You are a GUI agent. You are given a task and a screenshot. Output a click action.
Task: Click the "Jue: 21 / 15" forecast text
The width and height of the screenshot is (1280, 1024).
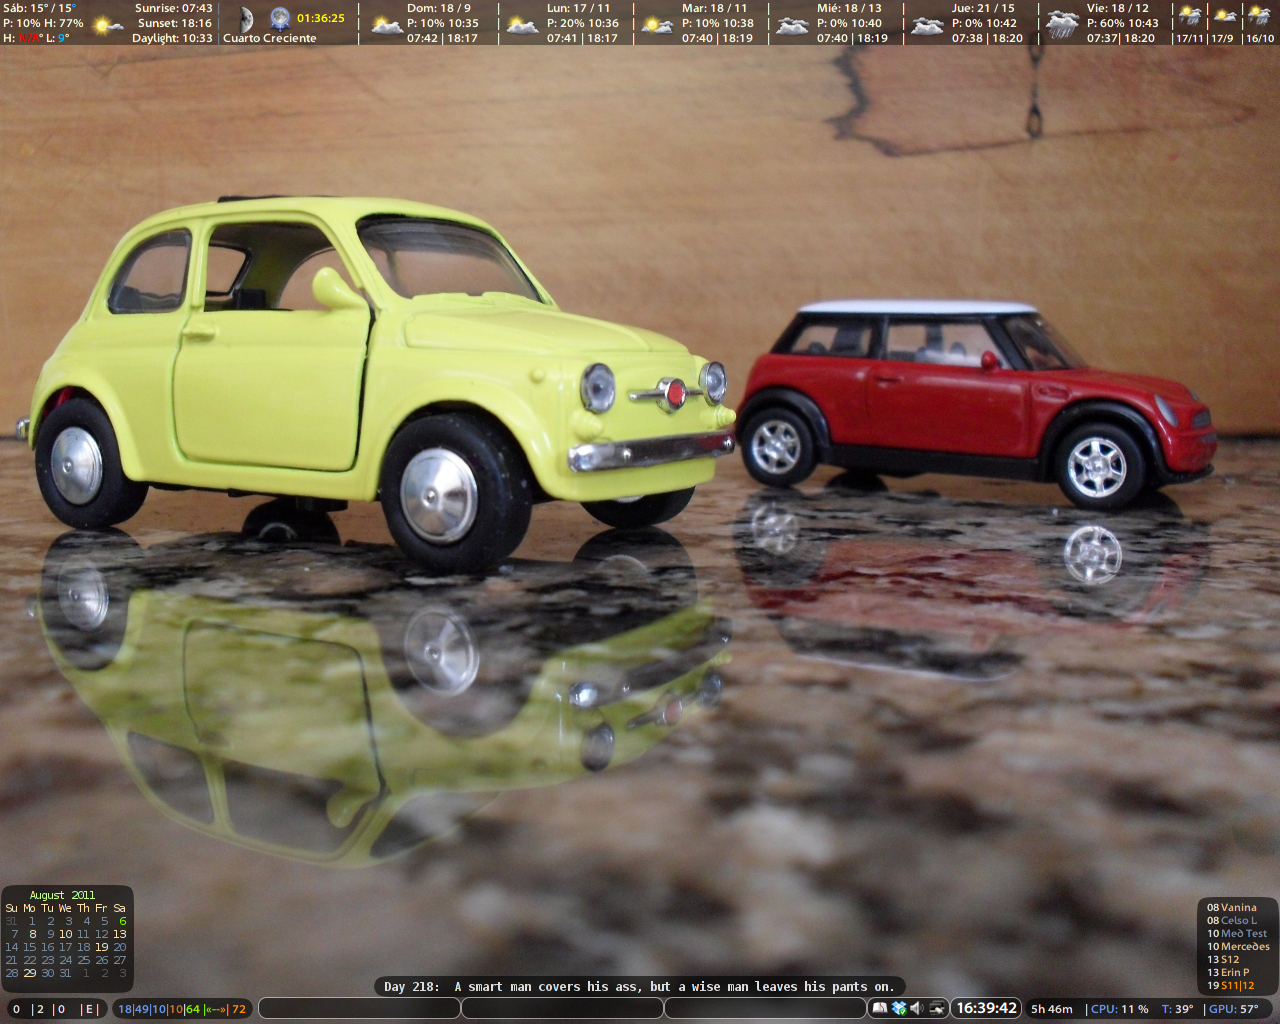coord(983,8)
